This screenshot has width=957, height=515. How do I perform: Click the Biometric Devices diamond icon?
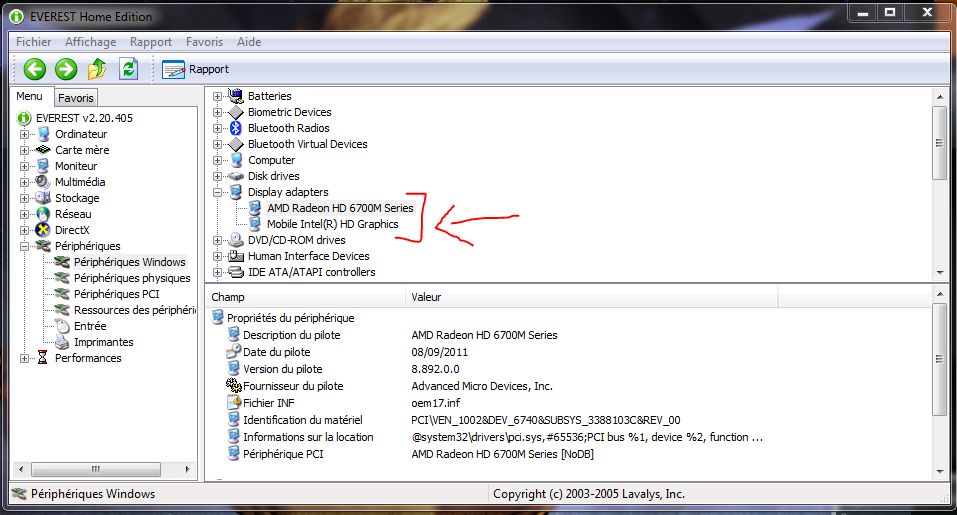coord(236,112)
